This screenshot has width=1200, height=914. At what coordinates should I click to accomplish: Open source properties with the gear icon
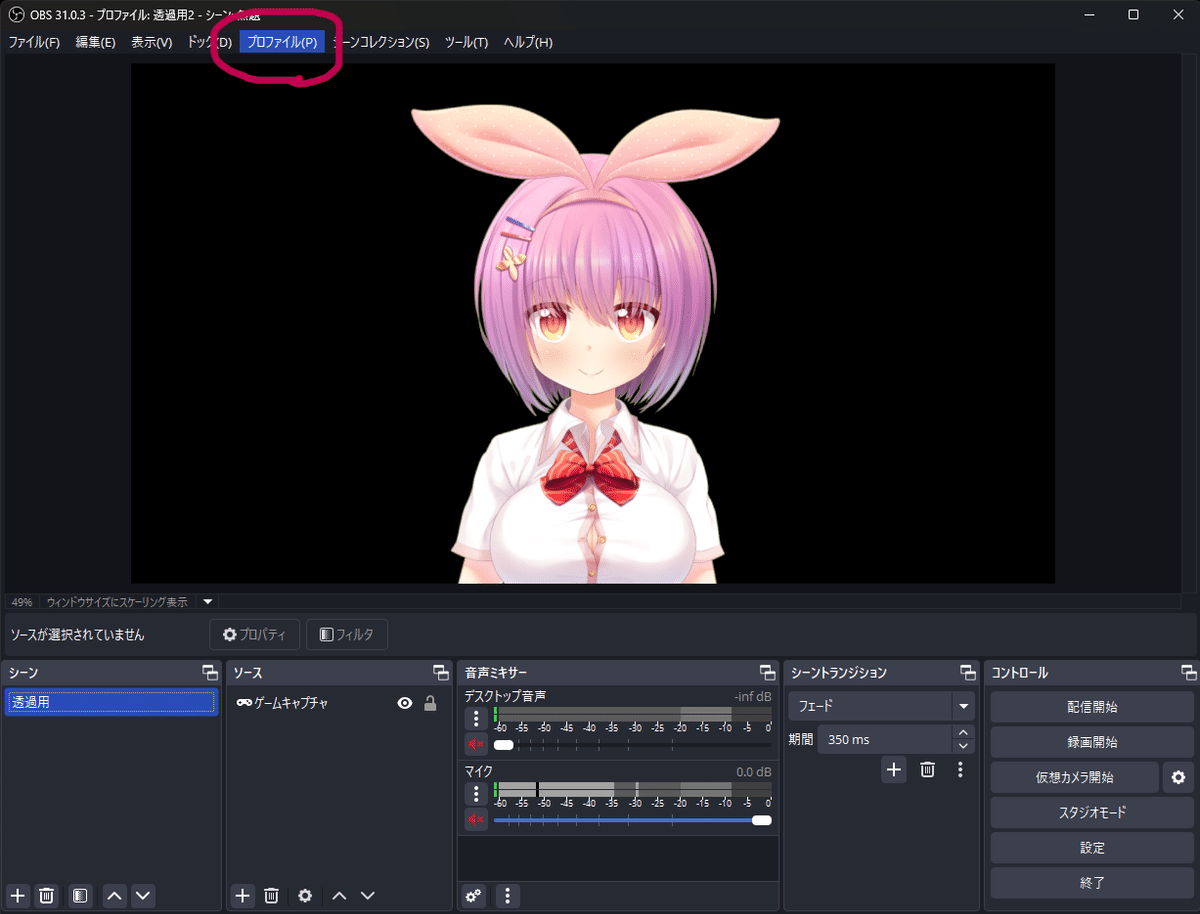(x=304, y=895)
